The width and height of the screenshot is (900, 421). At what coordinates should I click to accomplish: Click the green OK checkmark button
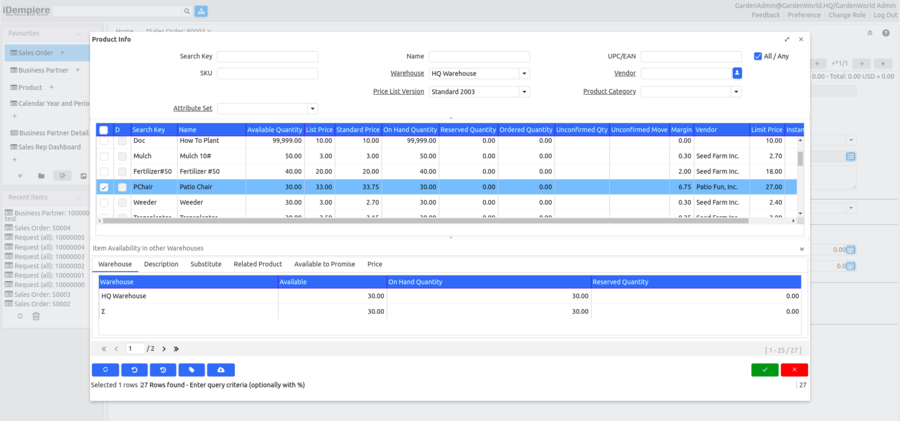click(x=765, y=370)
